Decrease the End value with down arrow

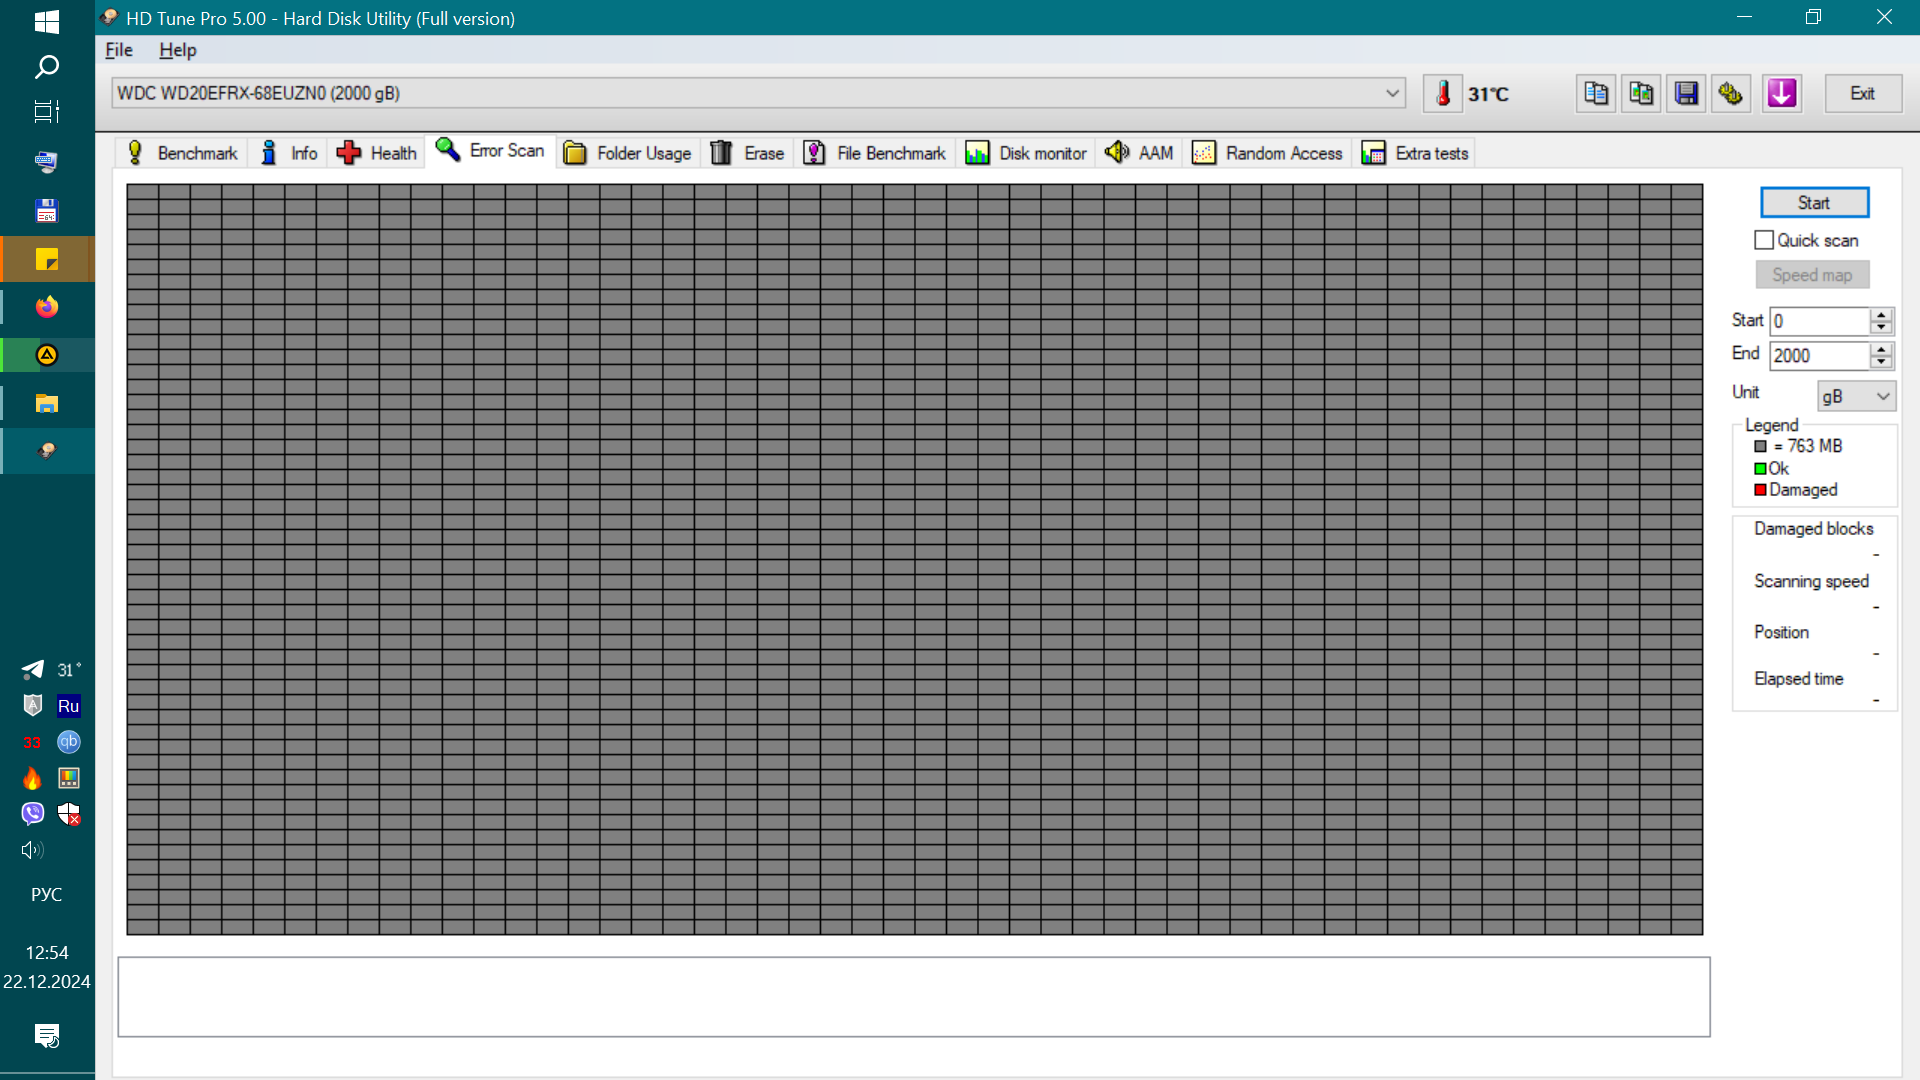(1881, 362)
